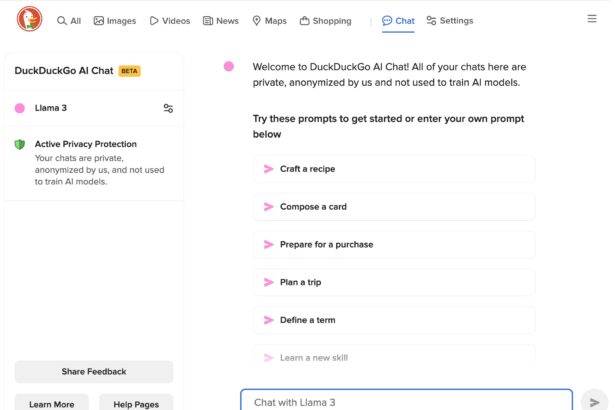Switch to the Images tab
The width and height of the screenshot is (615, 410).
[x=115, y=21]
